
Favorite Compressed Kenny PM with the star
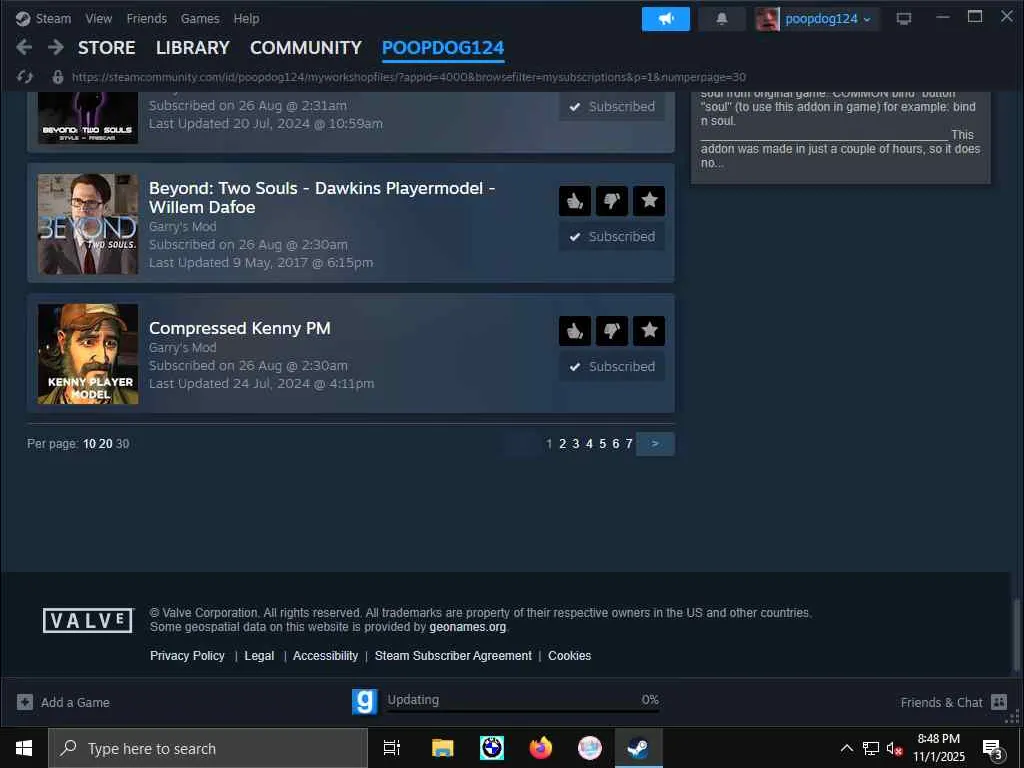[649, 330]
